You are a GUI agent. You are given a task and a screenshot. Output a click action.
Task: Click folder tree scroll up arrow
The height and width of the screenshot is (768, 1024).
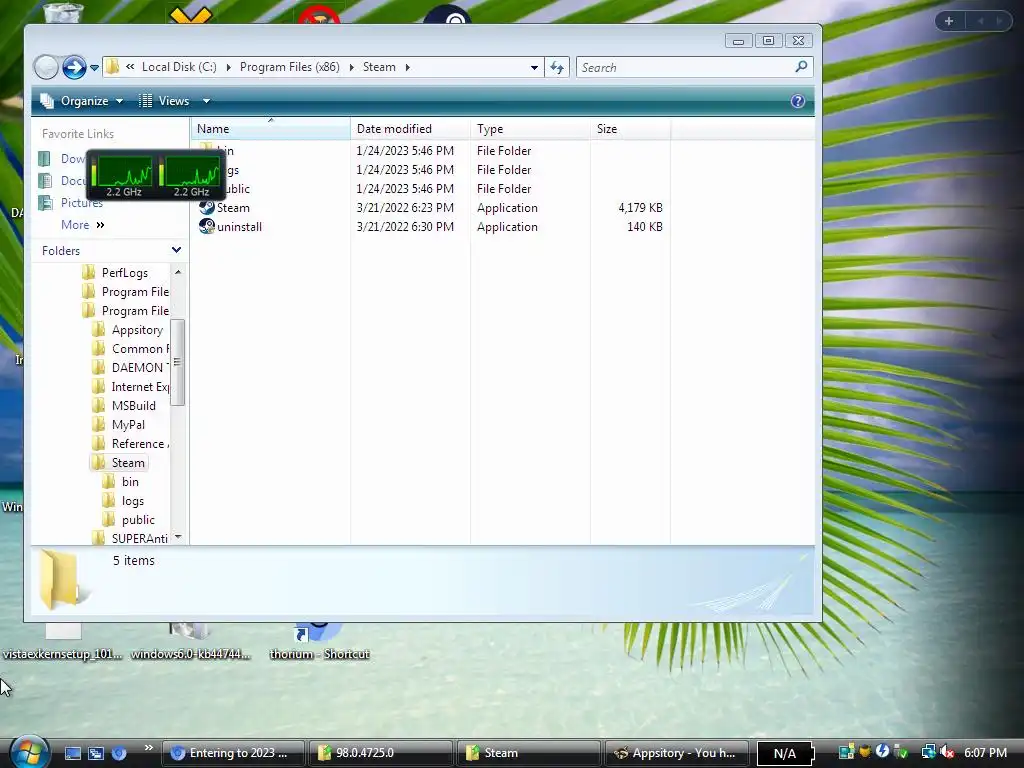(178, 271)
